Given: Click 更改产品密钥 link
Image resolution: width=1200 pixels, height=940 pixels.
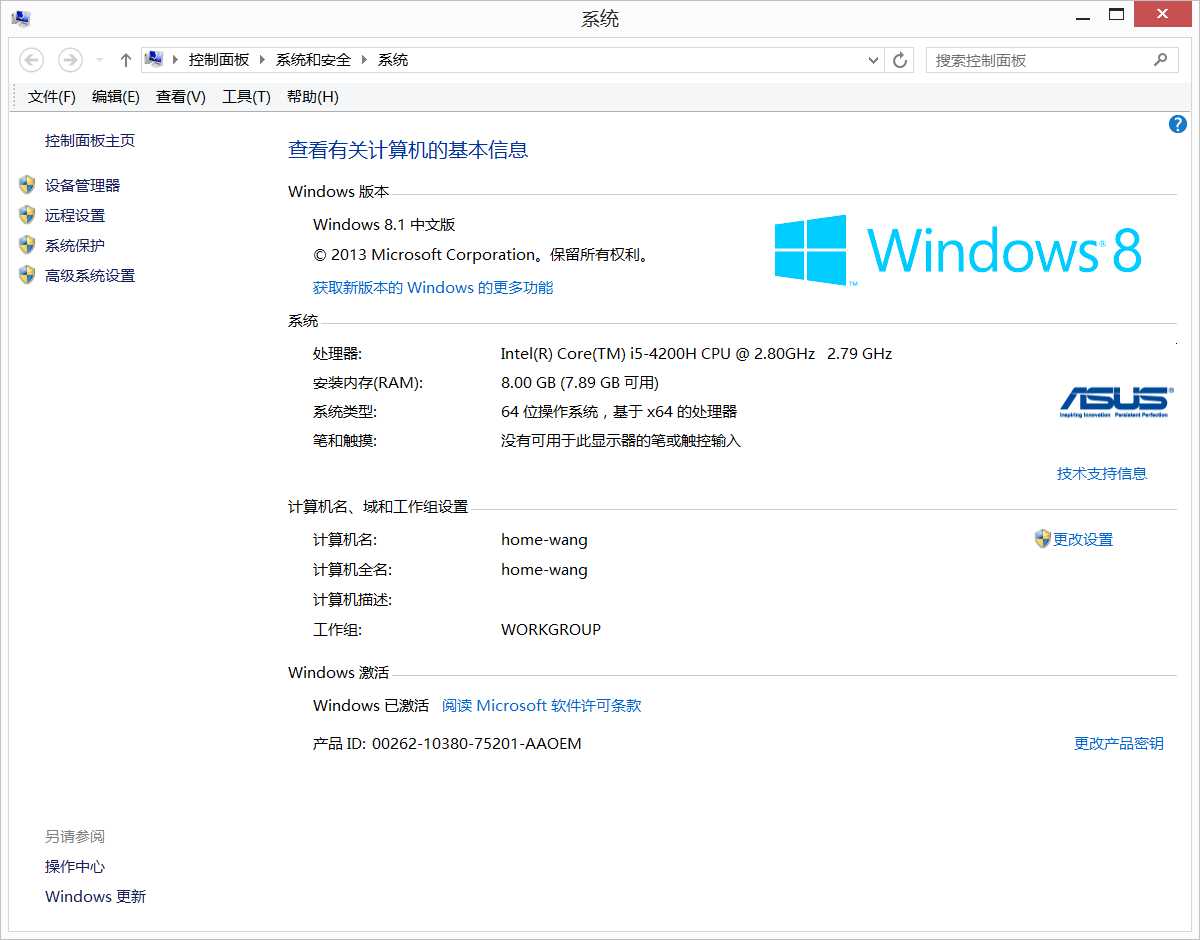Looking at the screenshot, I should pyautogui.click(x=1119, y=744).
